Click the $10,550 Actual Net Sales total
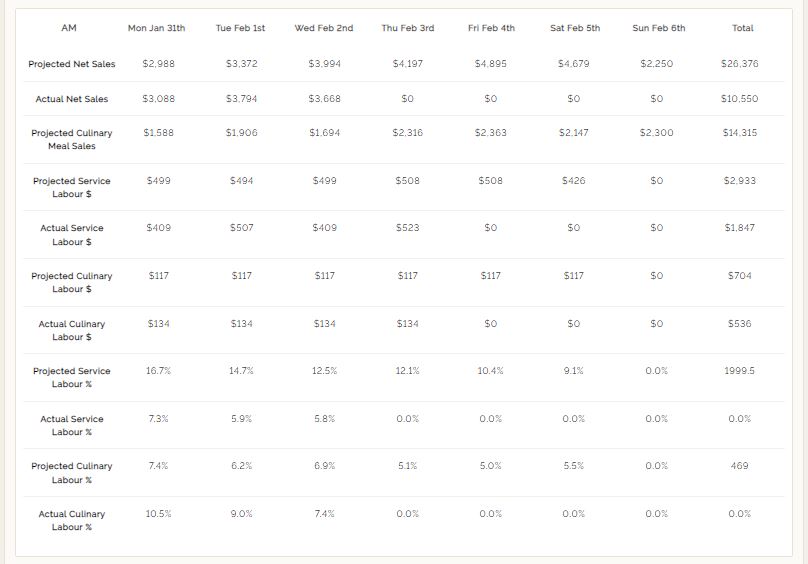The width and height of the screenshot is (808, 564). point(739,99)
